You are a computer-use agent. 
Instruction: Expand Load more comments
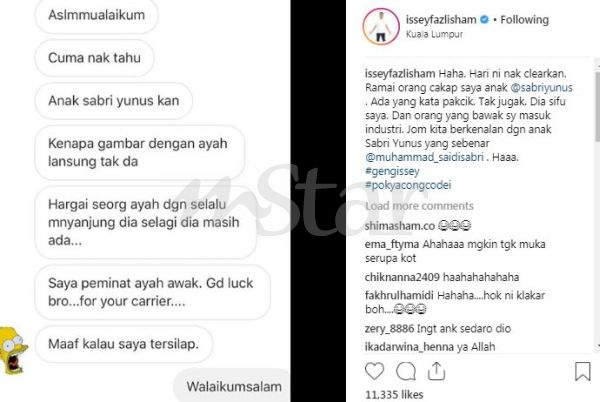click(419, 206)
